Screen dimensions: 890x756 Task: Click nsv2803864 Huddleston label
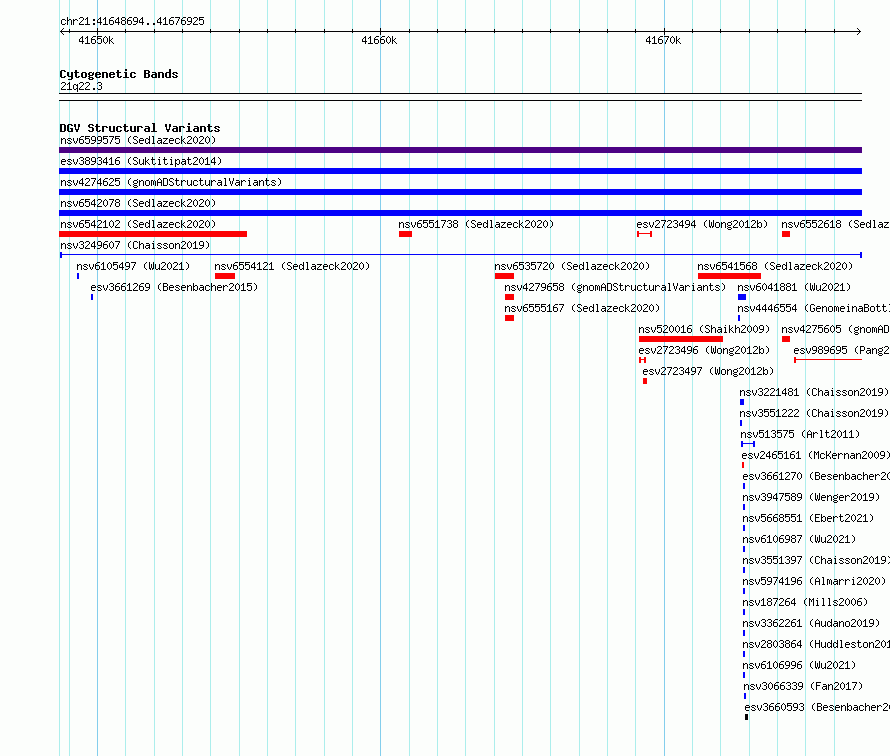(x=816, y=644)
